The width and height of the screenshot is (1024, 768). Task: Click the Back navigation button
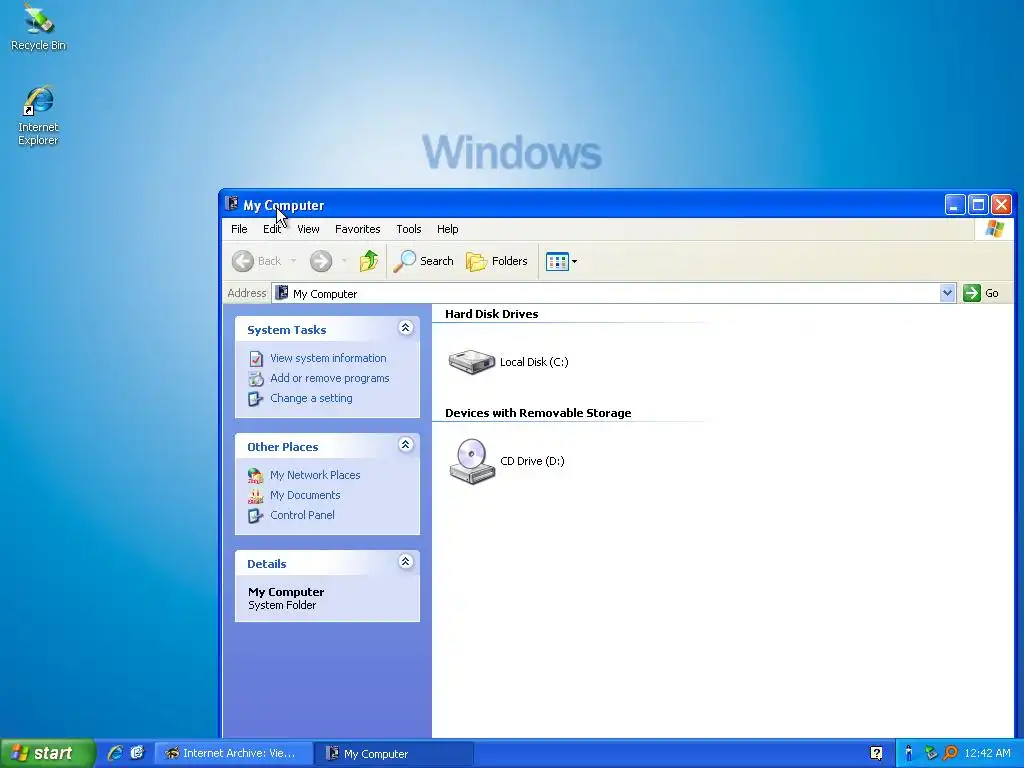256,261
